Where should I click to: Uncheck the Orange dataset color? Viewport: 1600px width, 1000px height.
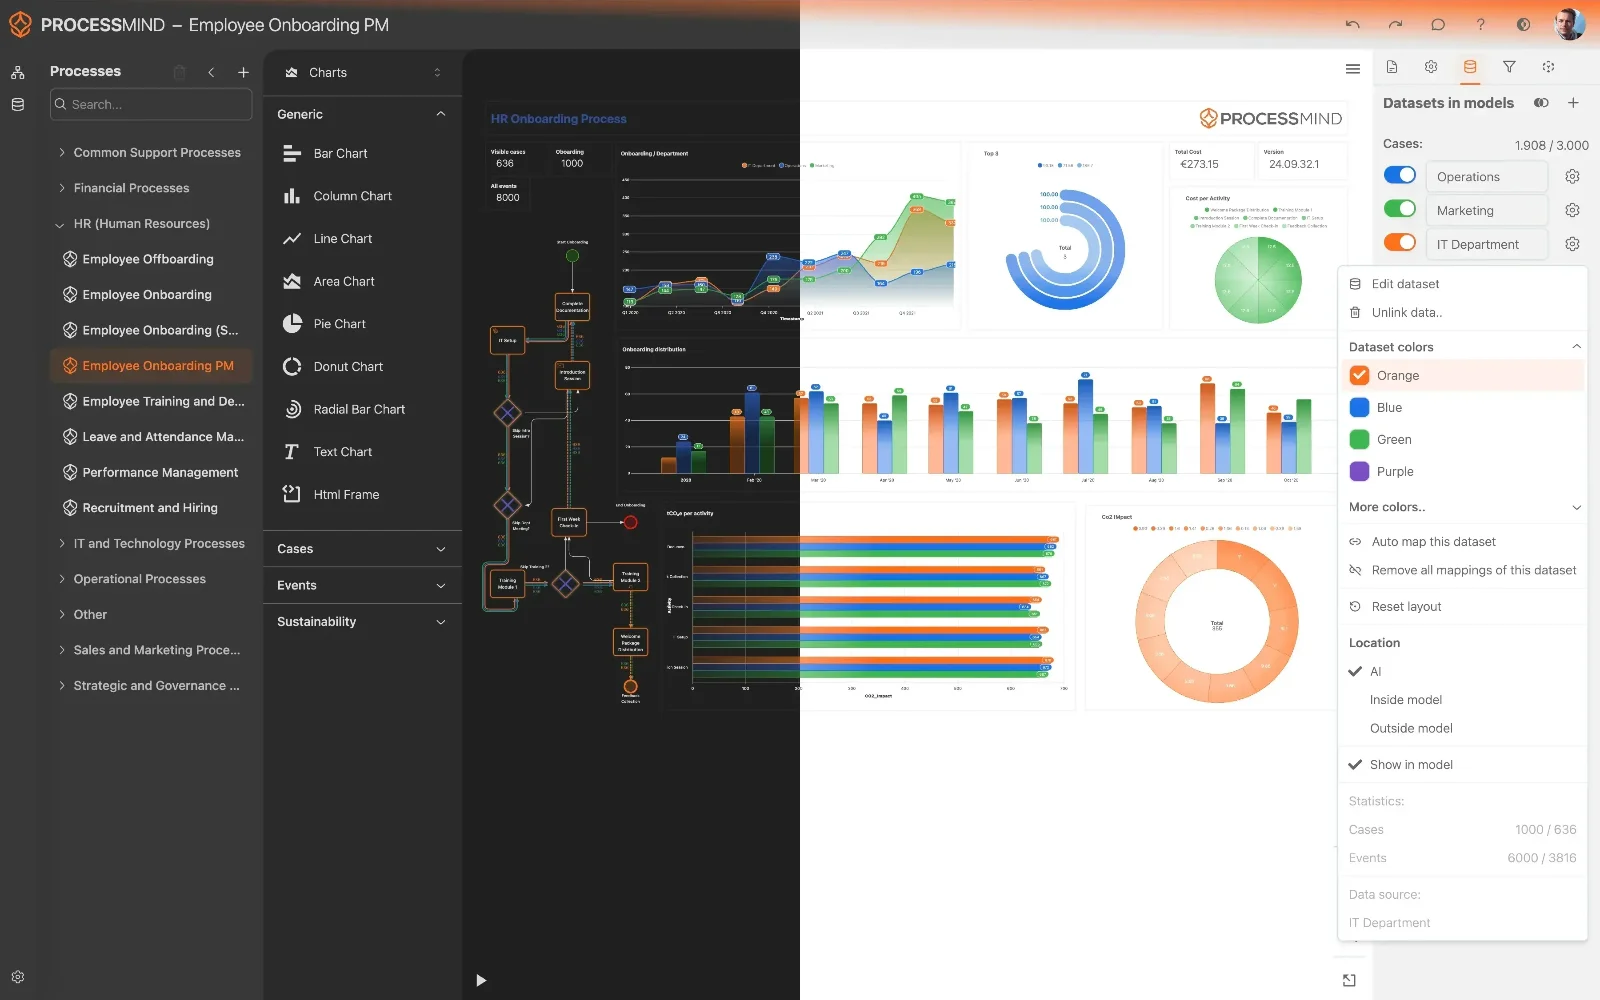[x=1359, y=375]
